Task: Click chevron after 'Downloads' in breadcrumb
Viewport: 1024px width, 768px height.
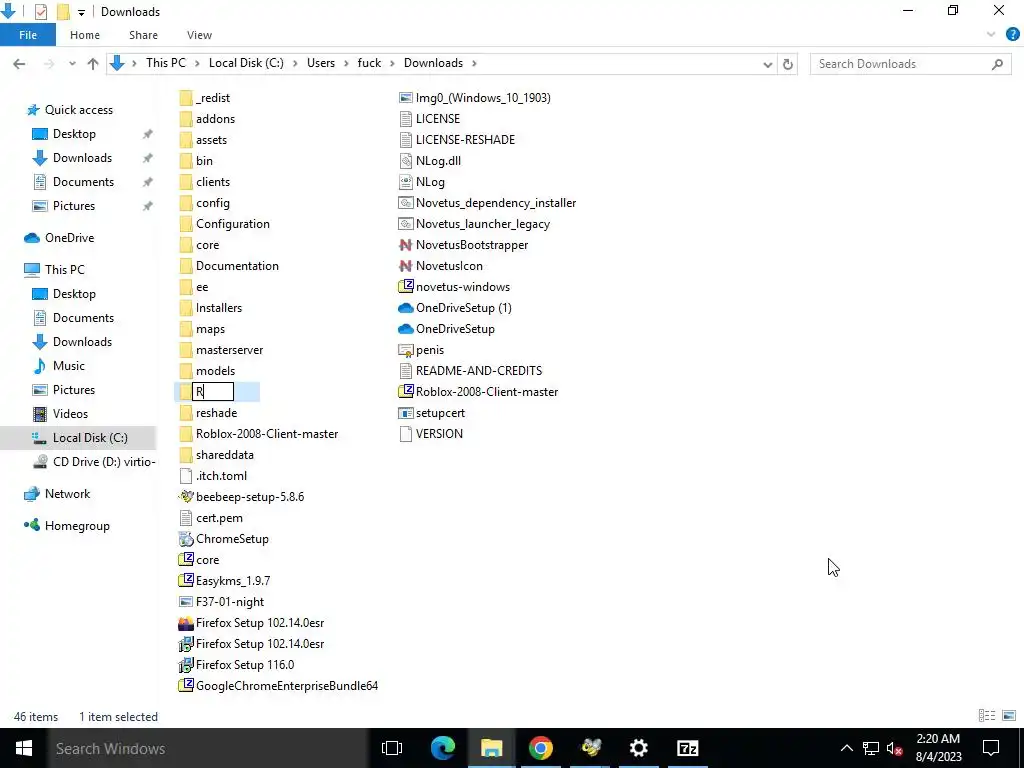Action: click(x=474, y=63)
